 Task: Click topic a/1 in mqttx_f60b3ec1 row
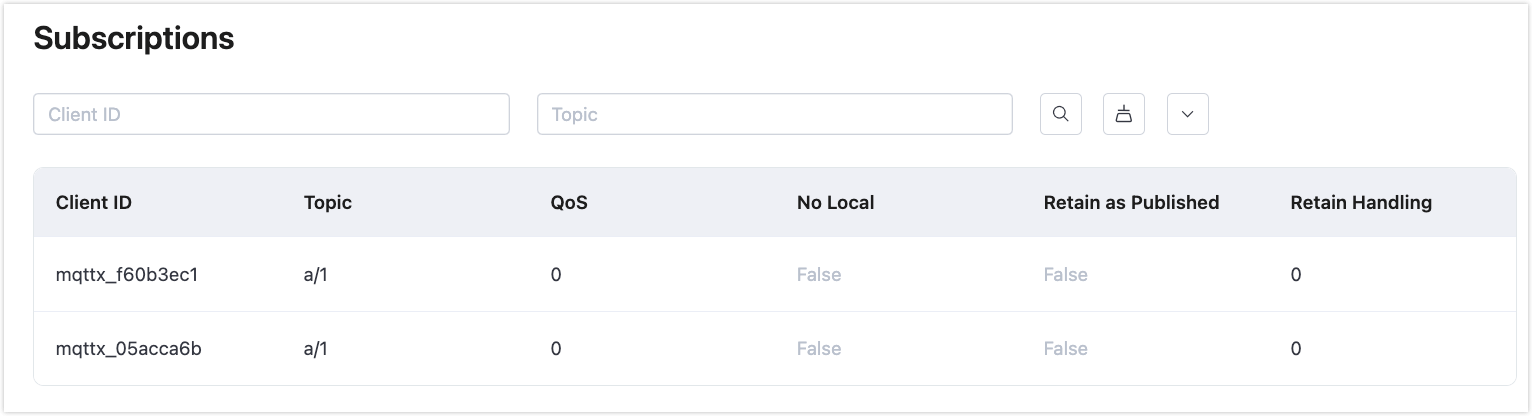[316, 274]
